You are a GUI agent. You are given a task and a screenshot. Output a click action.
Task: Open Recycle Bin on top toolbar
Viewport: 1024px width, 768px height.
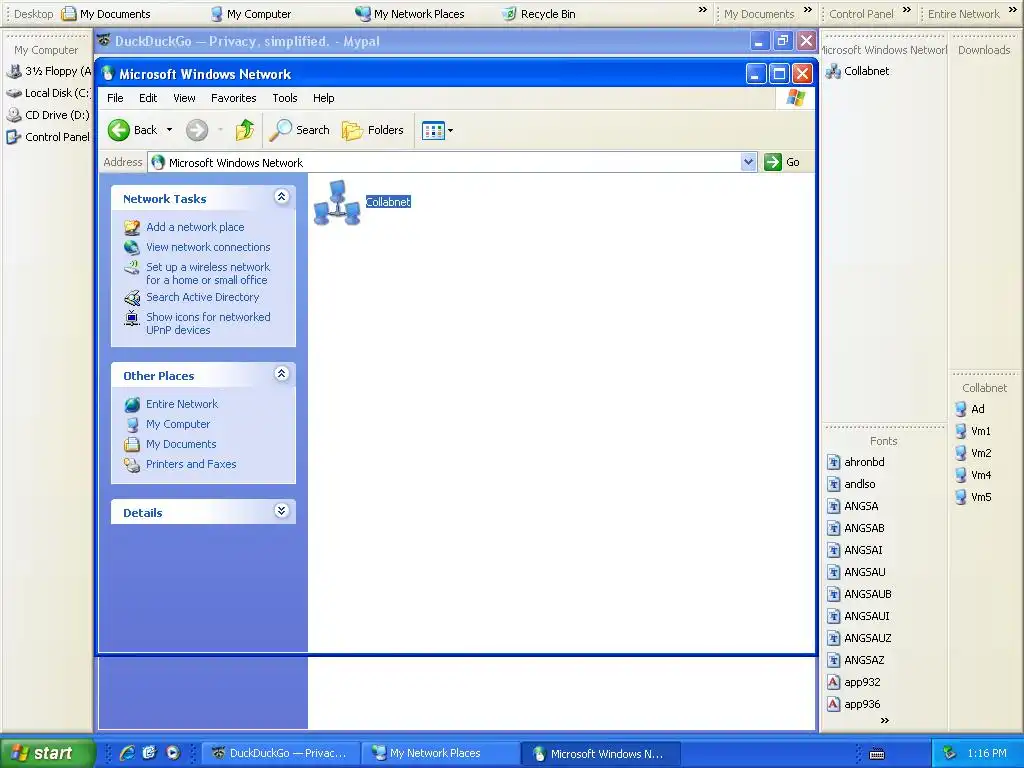pyautogui.click(x=539, y=14)
